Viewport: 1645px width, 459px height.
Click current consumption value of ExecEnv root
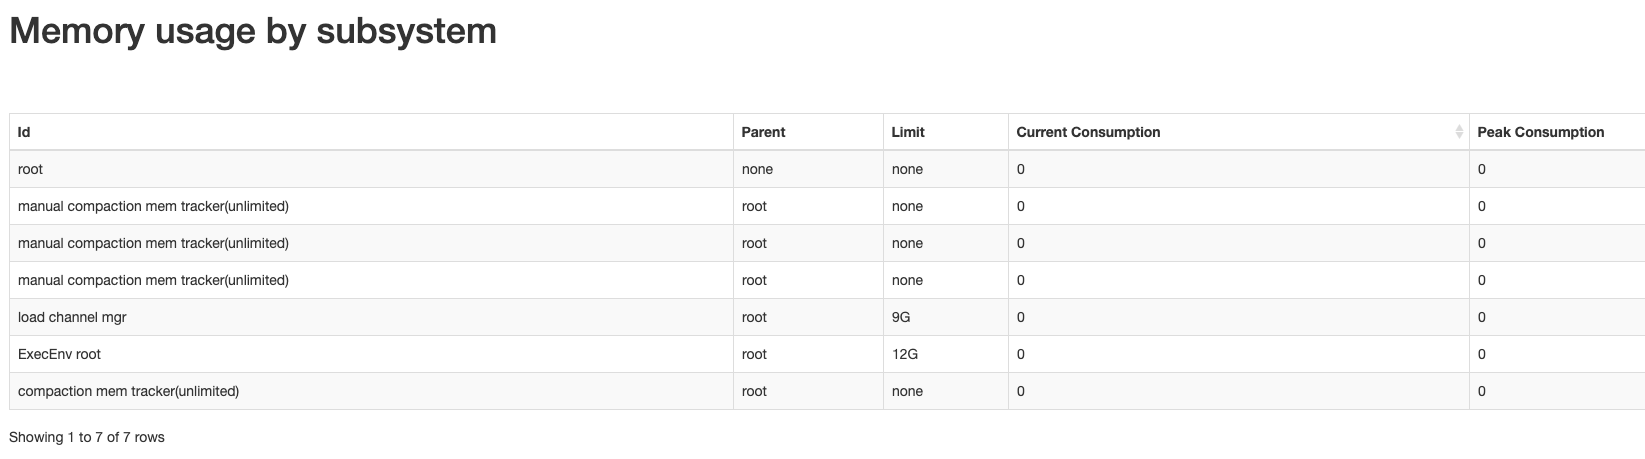pos(1238,354)
